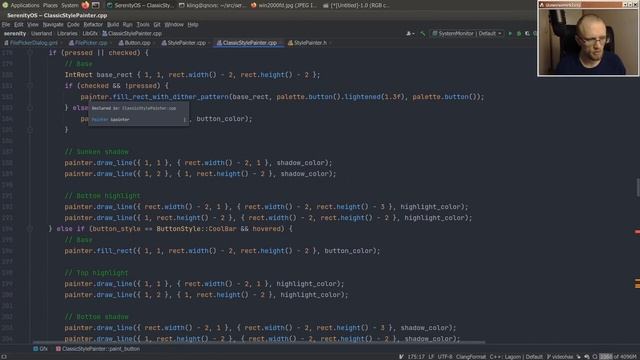Image resolution: width=640 pixels, height=360 pixels.
Task: Collapse fold marker beside else if CoolBar line
Action: pos(30,229)
